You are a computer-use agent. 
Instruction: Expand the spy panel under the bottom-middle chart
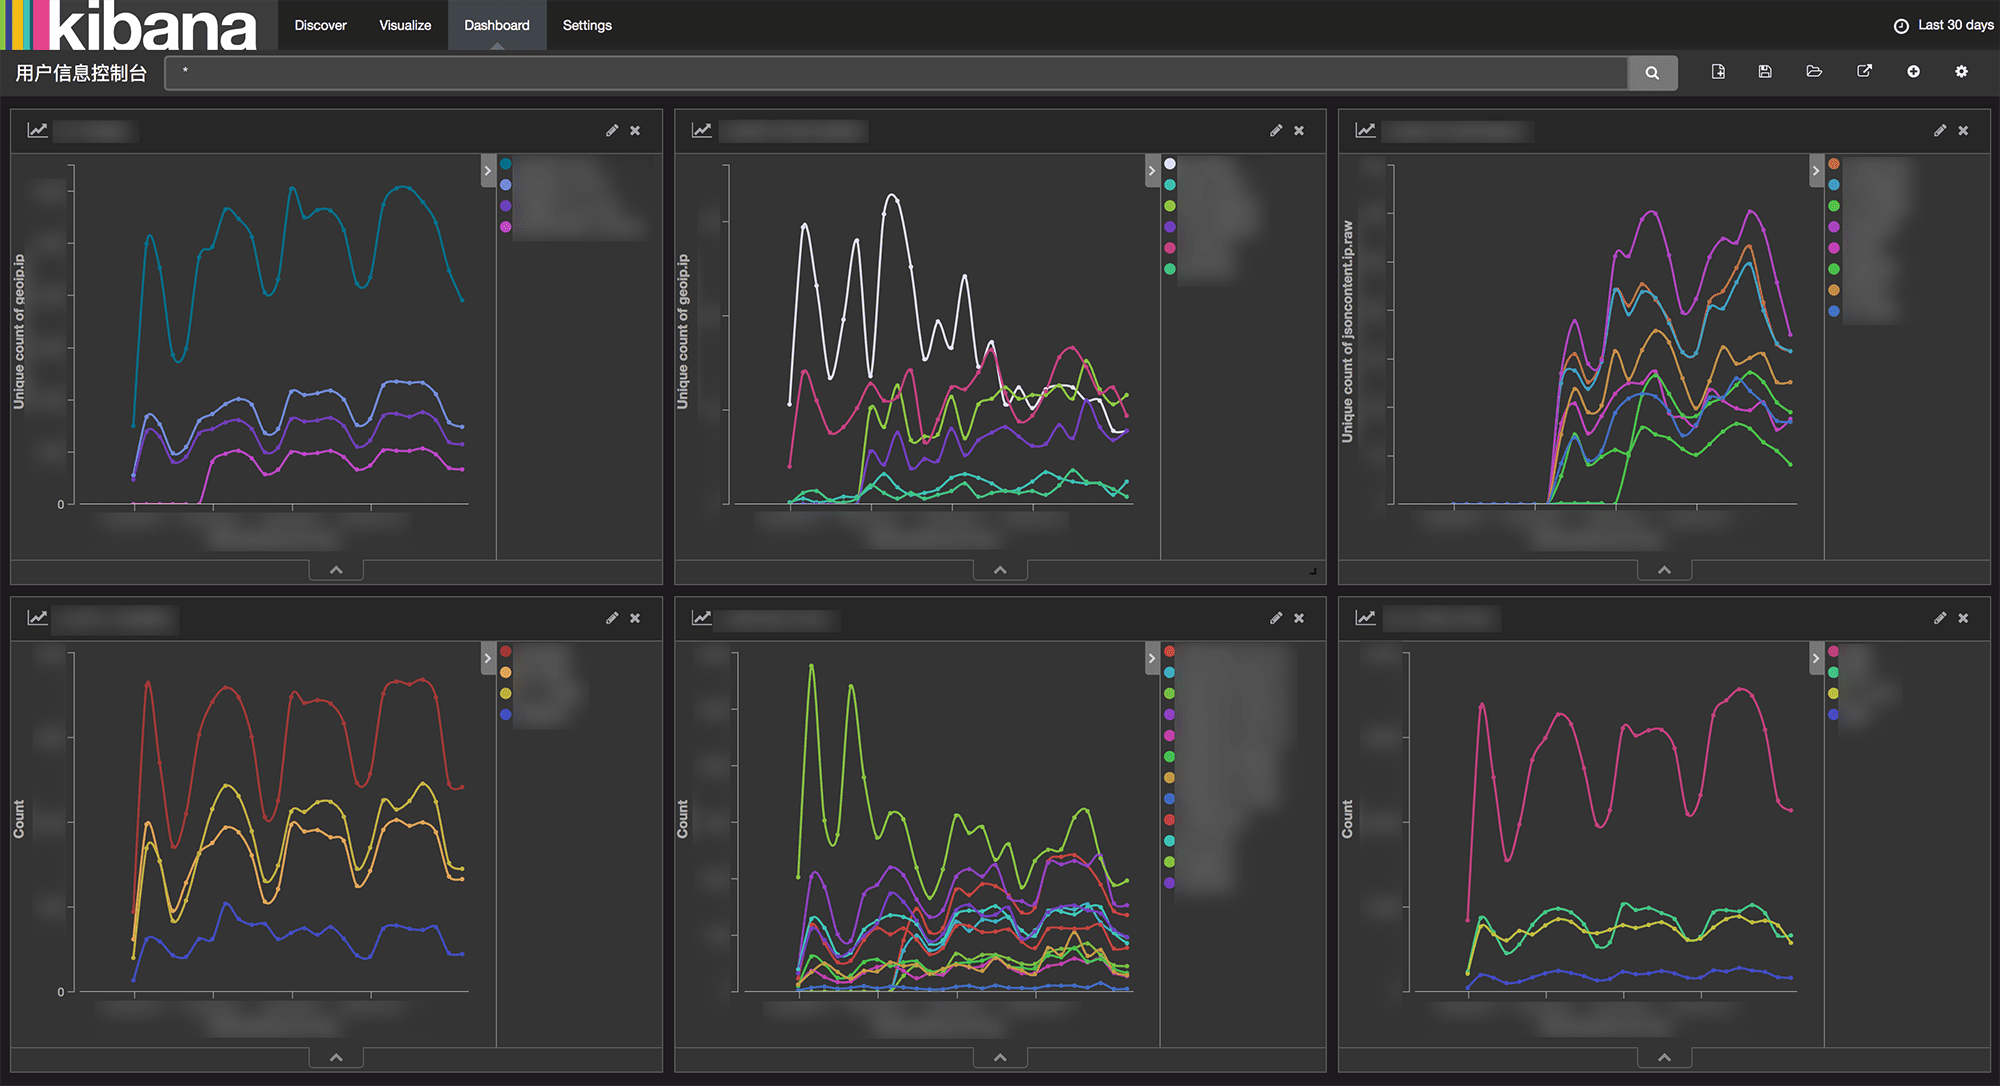(1000, 1058)
